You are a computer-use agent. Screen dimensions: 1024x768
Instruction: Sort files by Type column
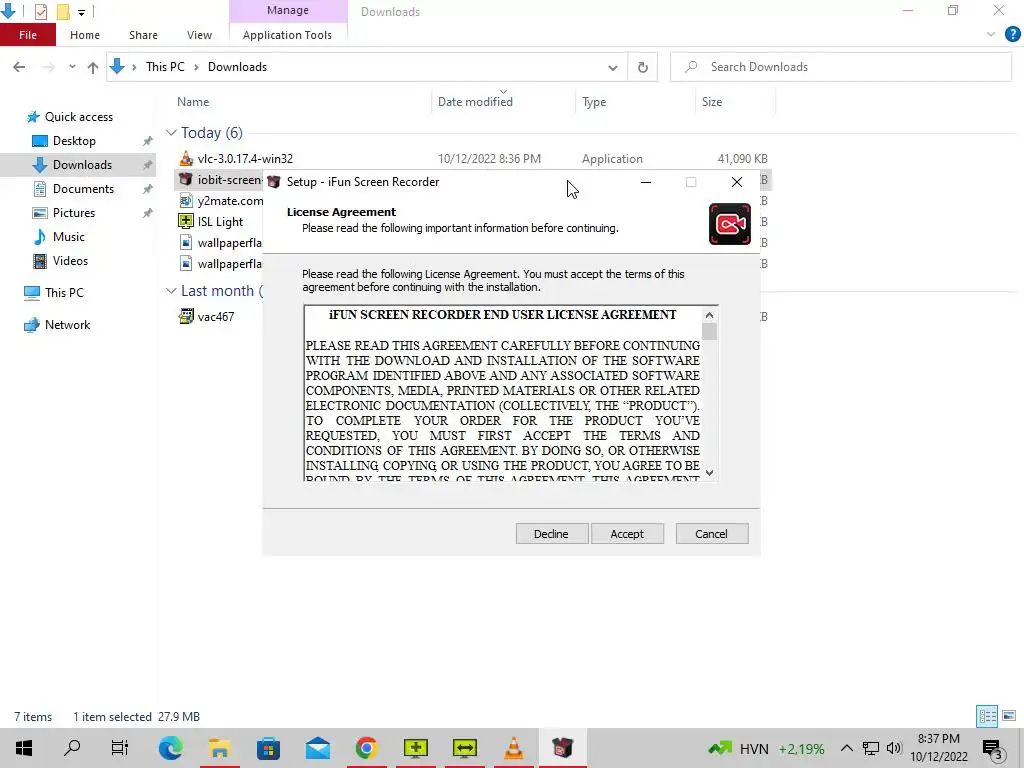pos(594,102)
